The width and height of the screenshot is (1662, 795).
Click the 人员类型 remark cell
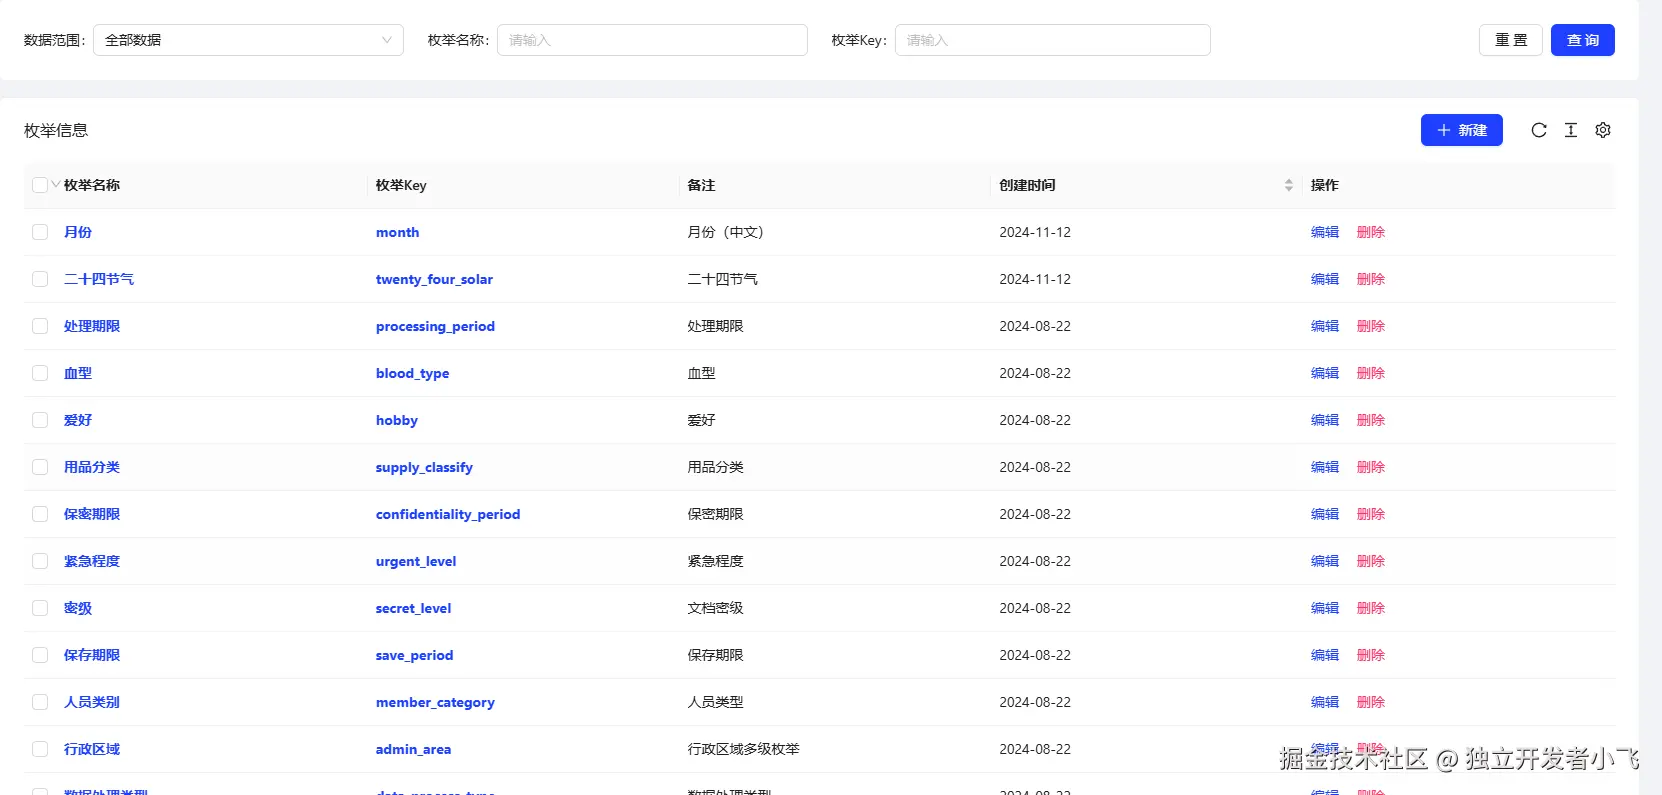point(715,702)
